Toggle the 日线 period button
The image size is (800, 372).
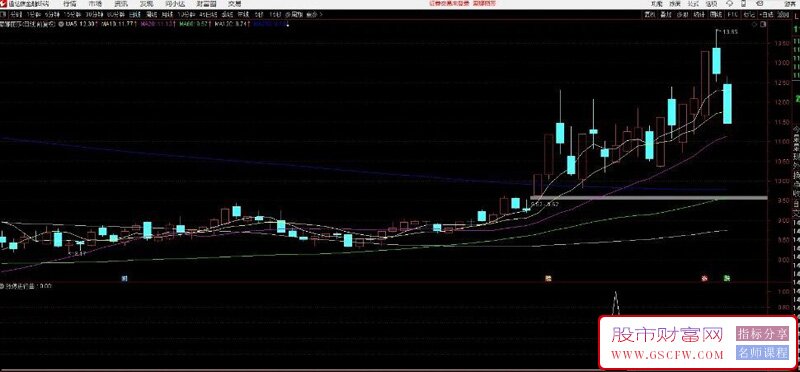(134, 15)
